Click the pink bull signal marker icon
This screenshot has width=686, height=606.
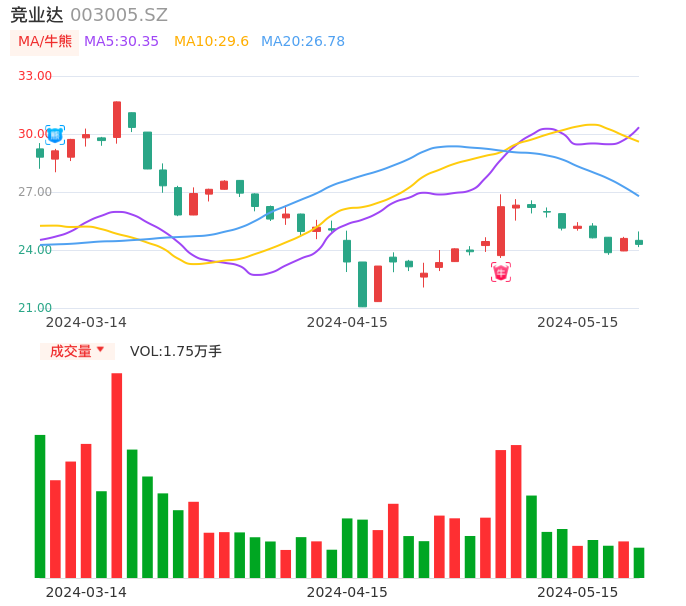(501, 271)
